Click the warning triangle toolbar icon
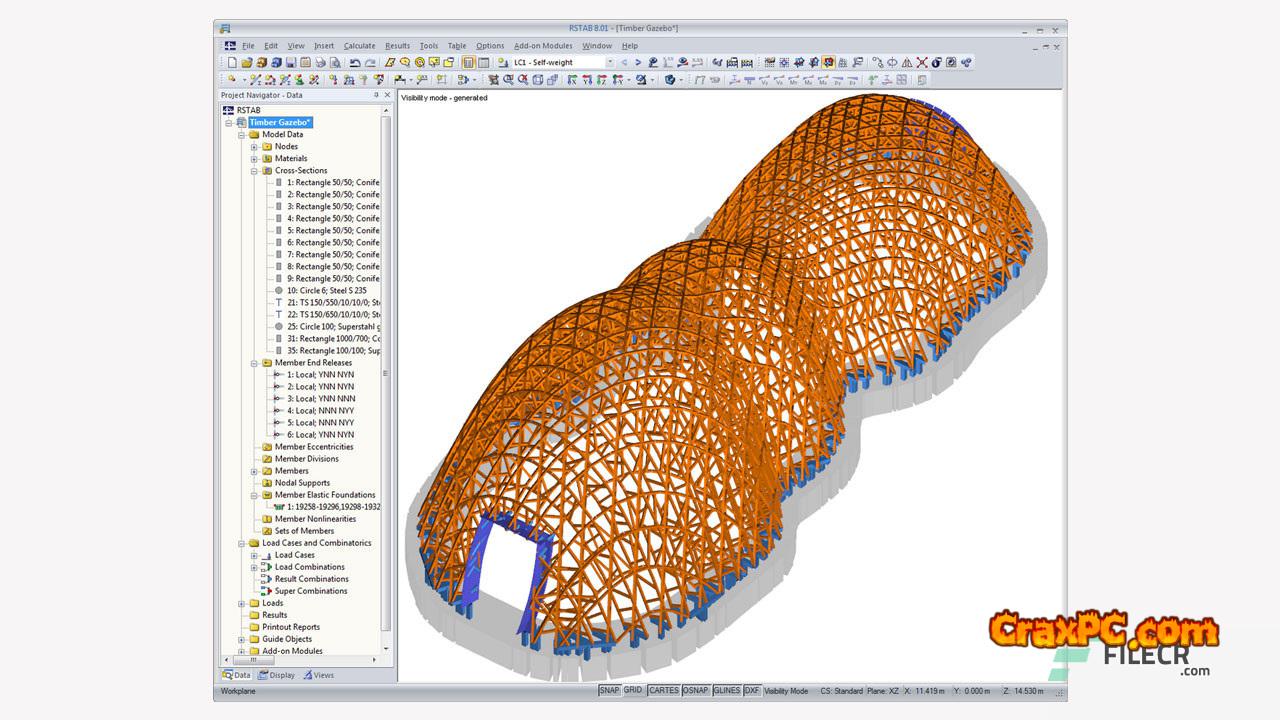Screen dimensions: 1280x720 907,62
